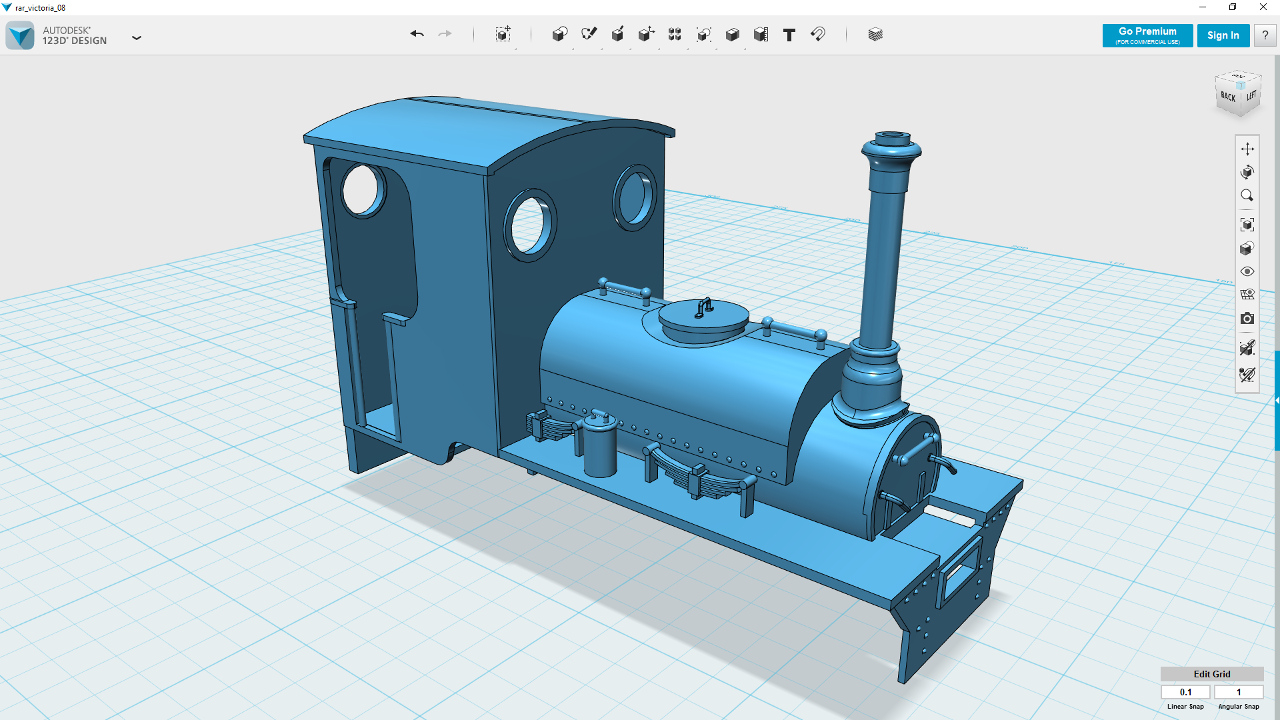
Task: Toggle the solids visibility slashed icon
Action: coord(1247,348)
